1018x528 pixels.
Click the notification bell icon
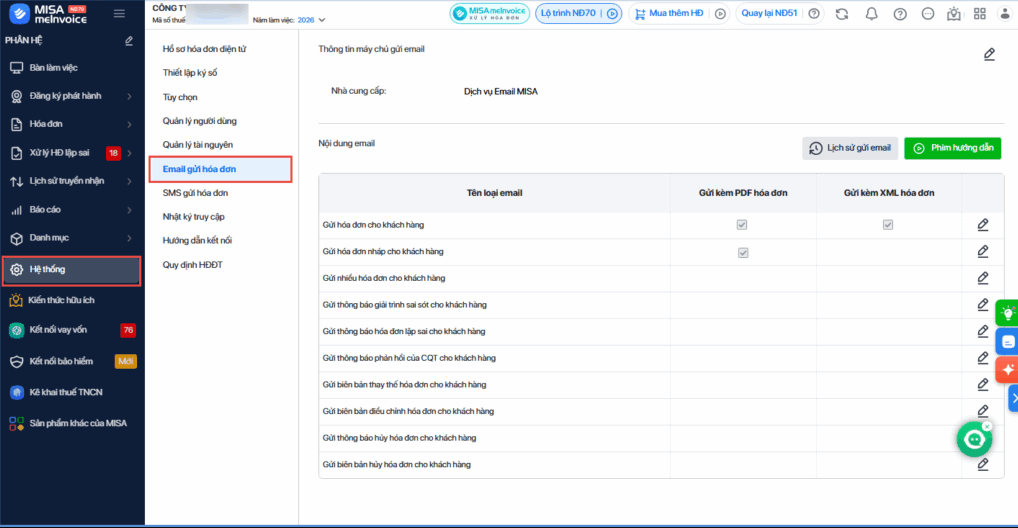tap(871, 14)
